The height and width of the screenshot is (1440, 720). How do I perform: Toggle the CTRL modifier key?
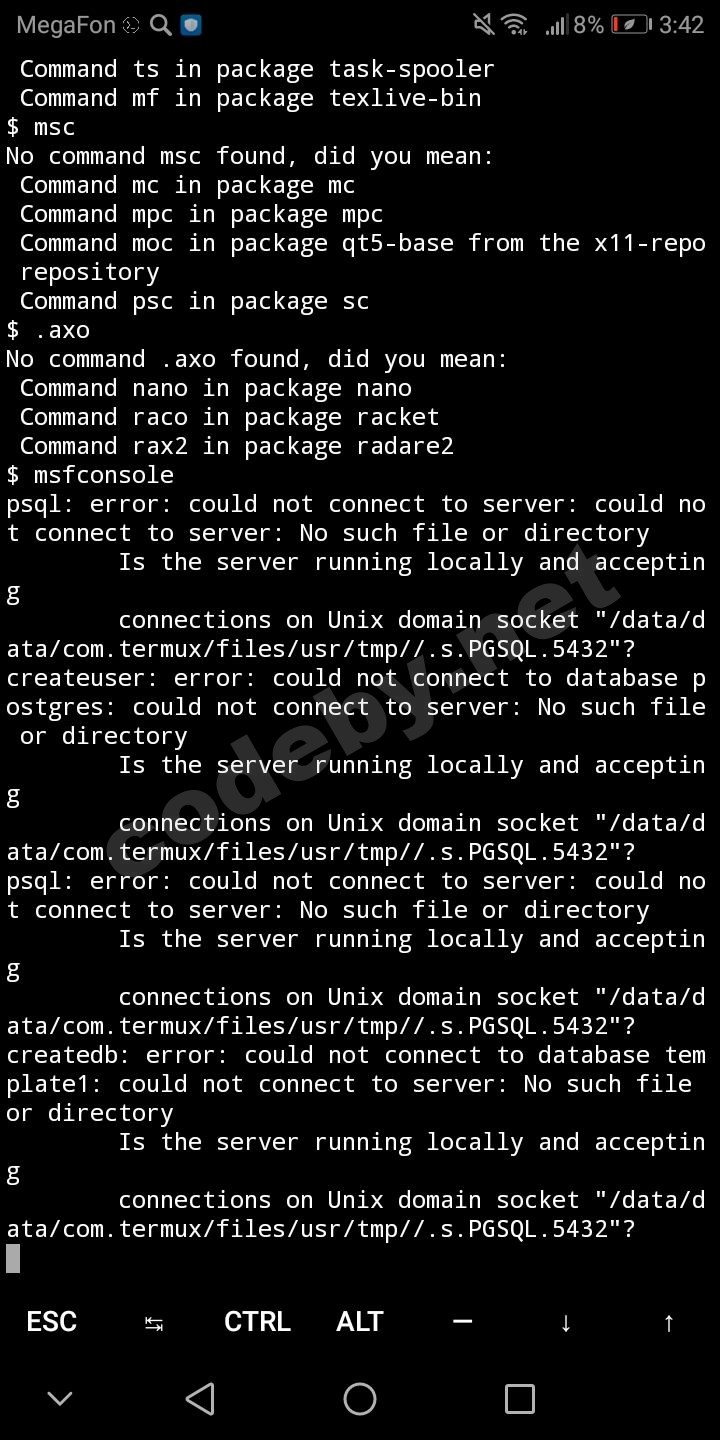tap(257, 1322)
